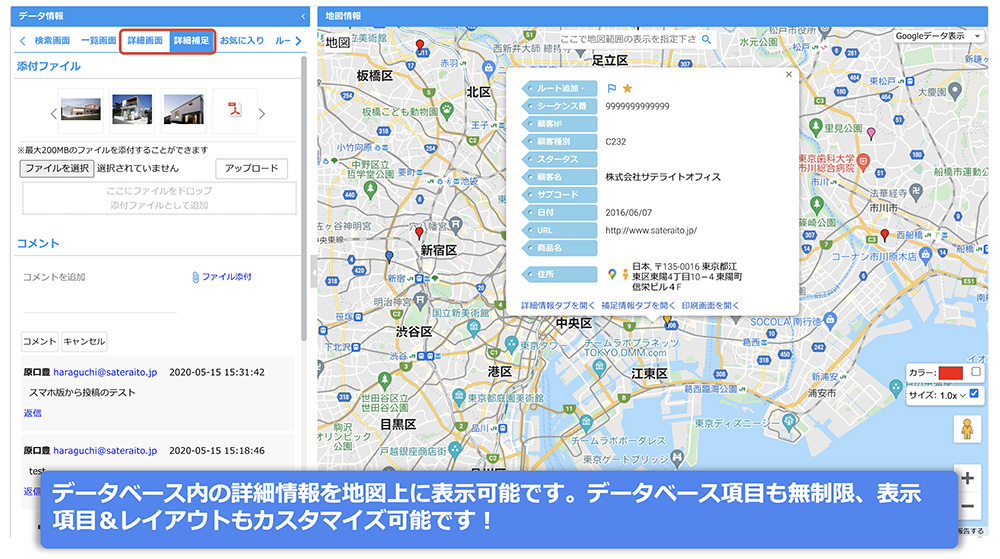Collapse the データ情報 panel
Screen dimensions: 1000x559
(x=303, y=16)
